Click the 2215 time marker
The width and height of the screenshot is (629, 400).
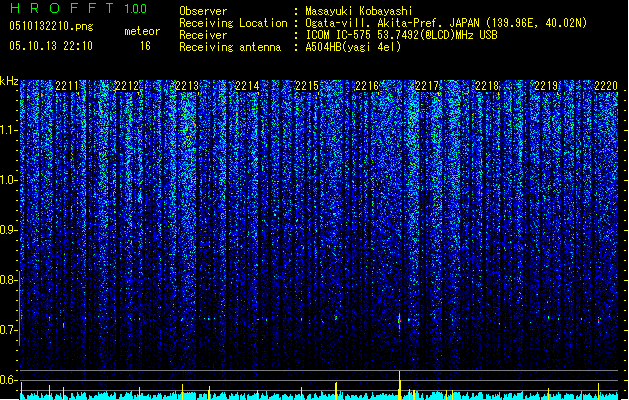coord(307,86)
